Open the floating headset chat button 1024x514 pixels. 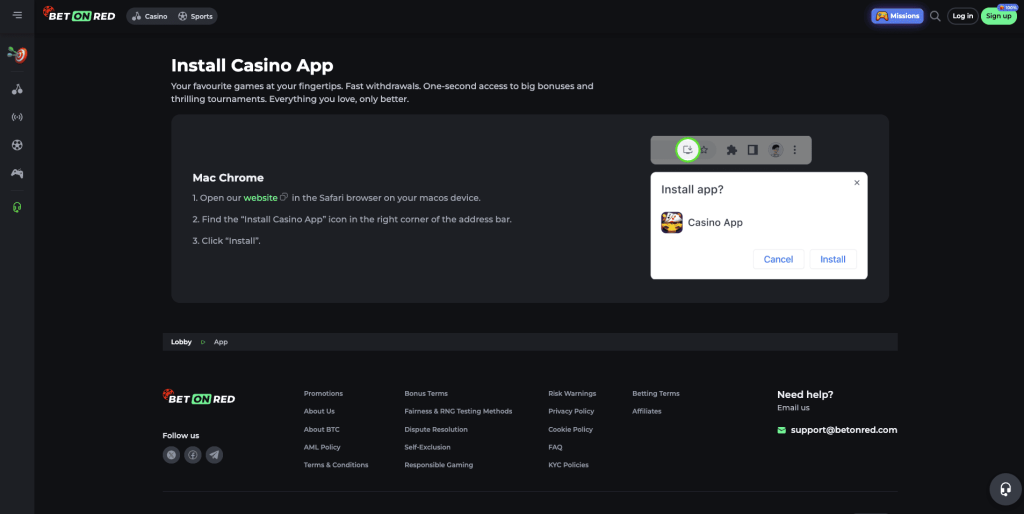pyautogui.click(x=1006, y=489)
